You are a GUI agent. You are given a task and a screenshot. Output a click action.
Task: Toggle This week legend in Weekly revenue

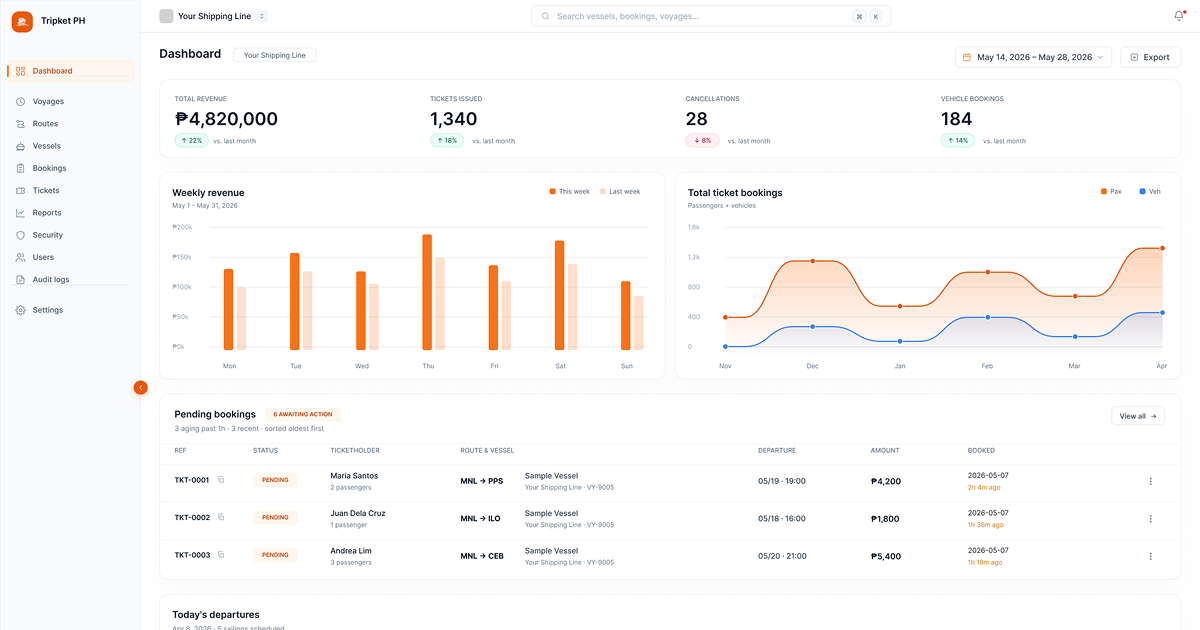pos(570,191)
